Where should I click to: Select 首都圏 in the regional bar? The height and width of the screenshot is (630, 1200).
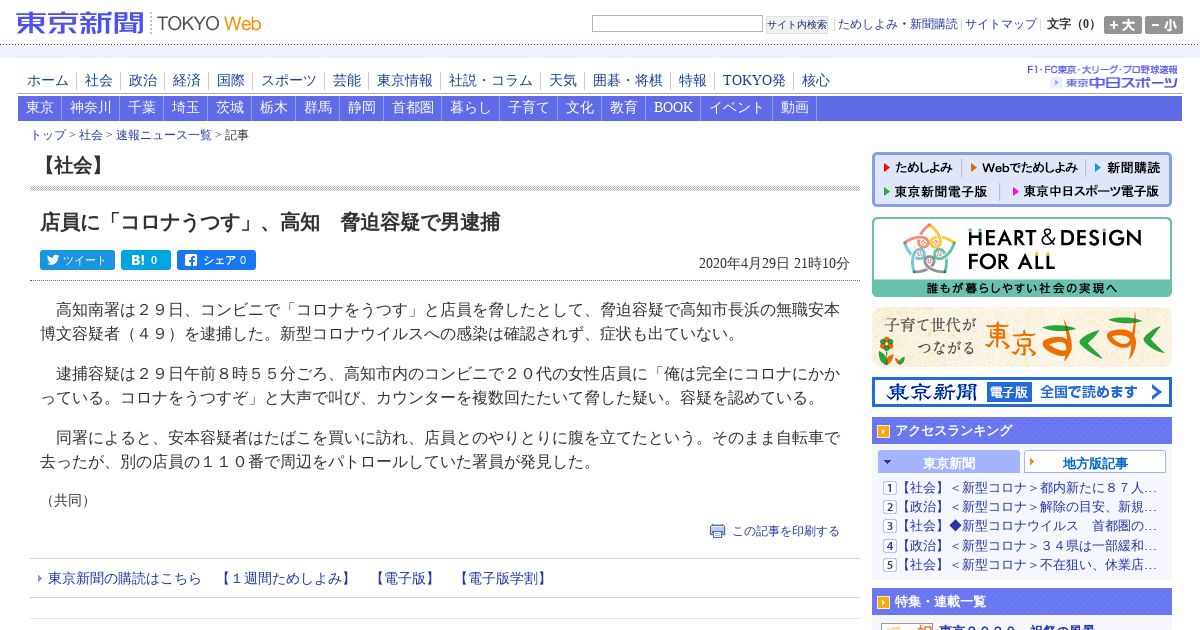click(x=413, y=108)
